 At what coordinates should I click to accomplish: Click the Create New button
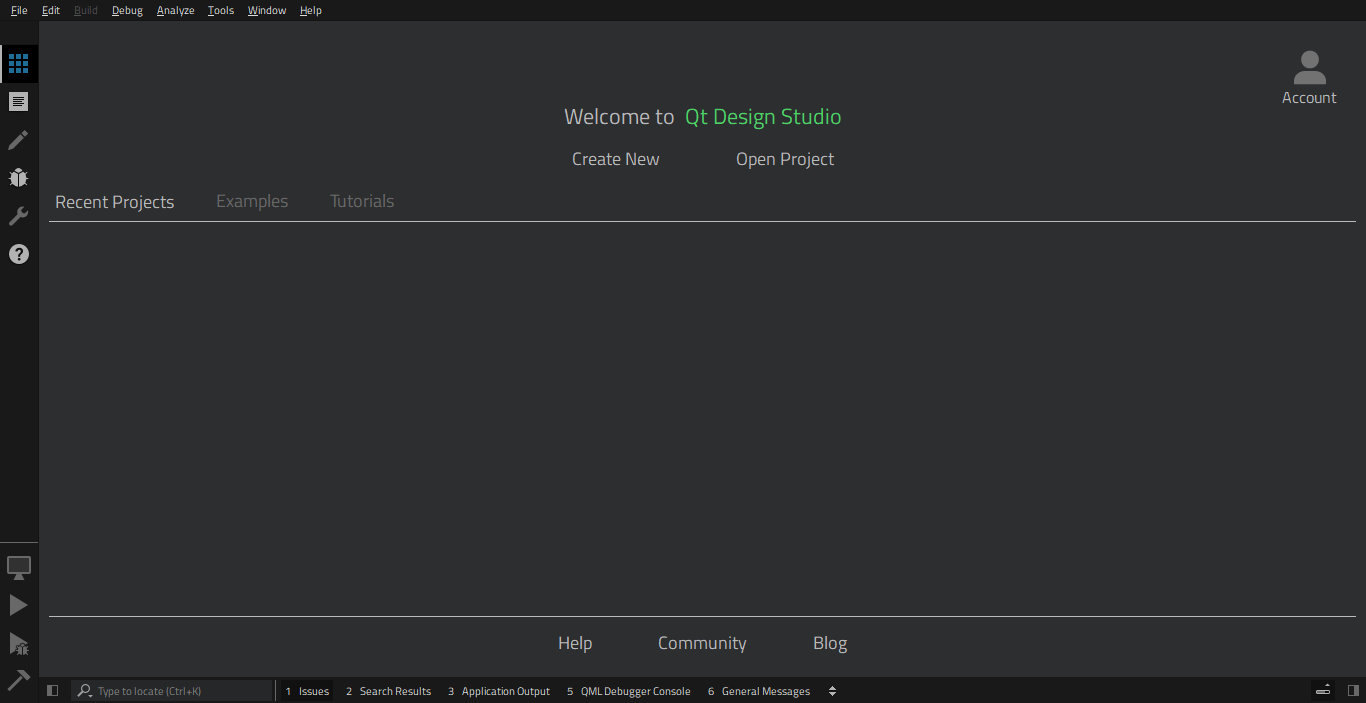click(x=615, y=158)
